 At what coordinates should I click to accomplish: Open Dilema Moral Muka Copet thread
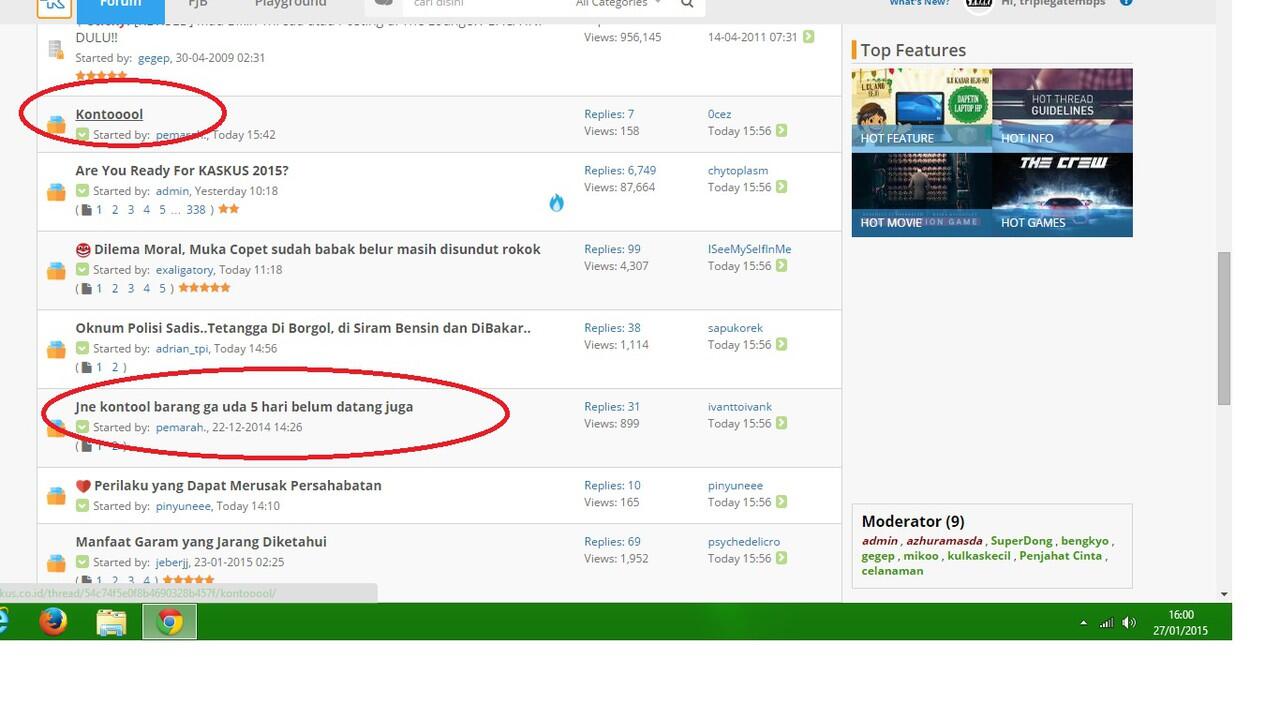pyautogui.click(x=317, y=249)
